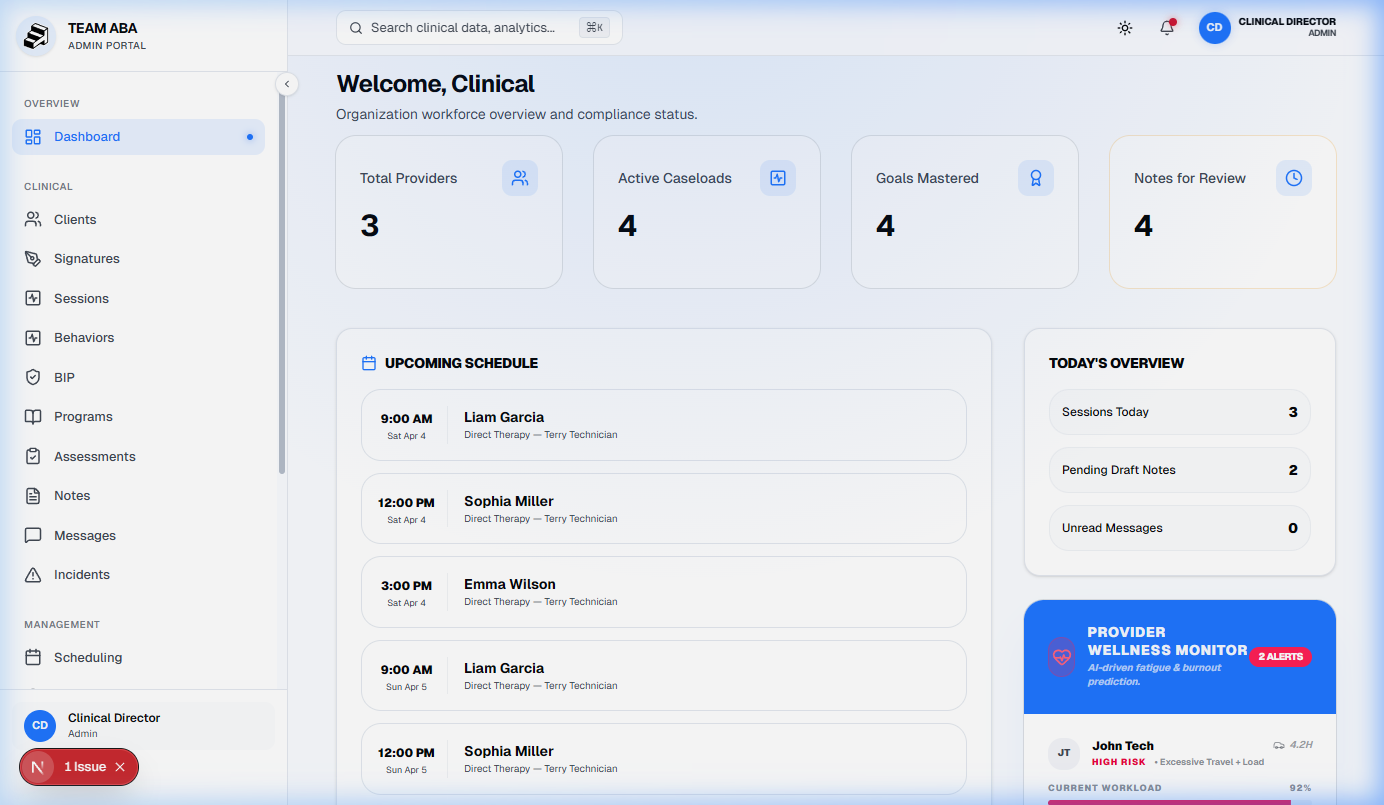This screenshot has width=1384, height=805.
Task: Open Liam Garcia Sun Apr 5 session
Action: [x=664, y=676]
